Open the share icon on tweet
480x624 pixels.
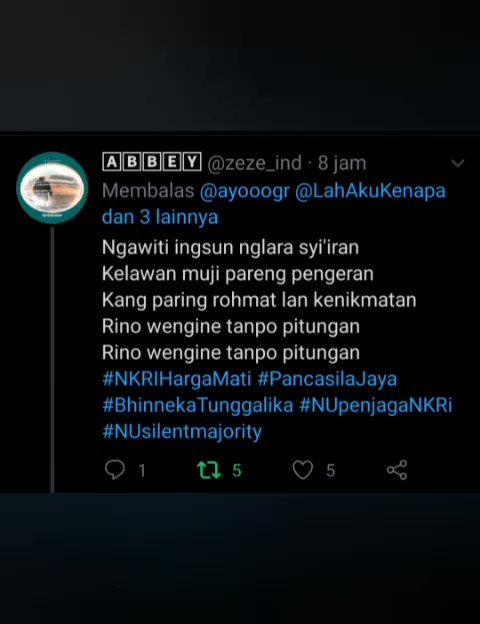click(x=397, y=470)
